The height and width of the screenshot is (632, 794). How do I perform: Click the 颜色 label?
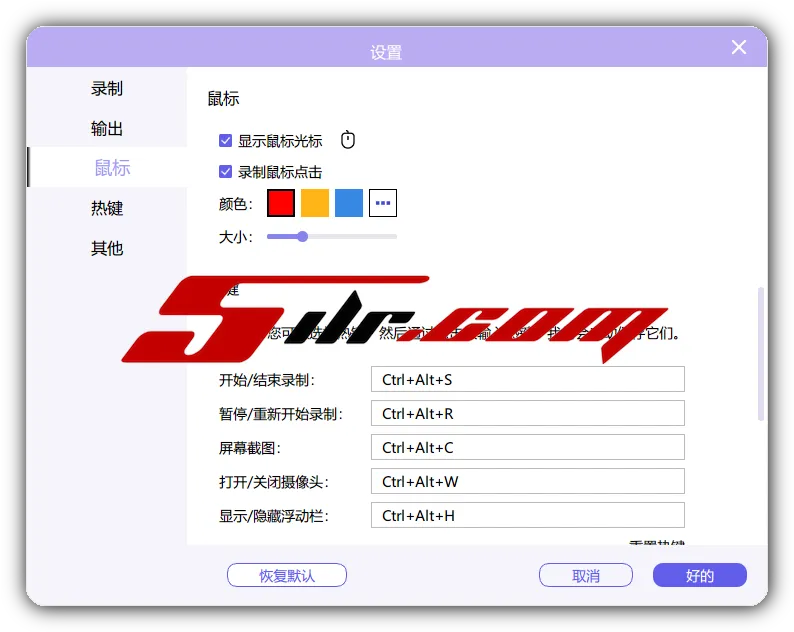coord(235,204)
